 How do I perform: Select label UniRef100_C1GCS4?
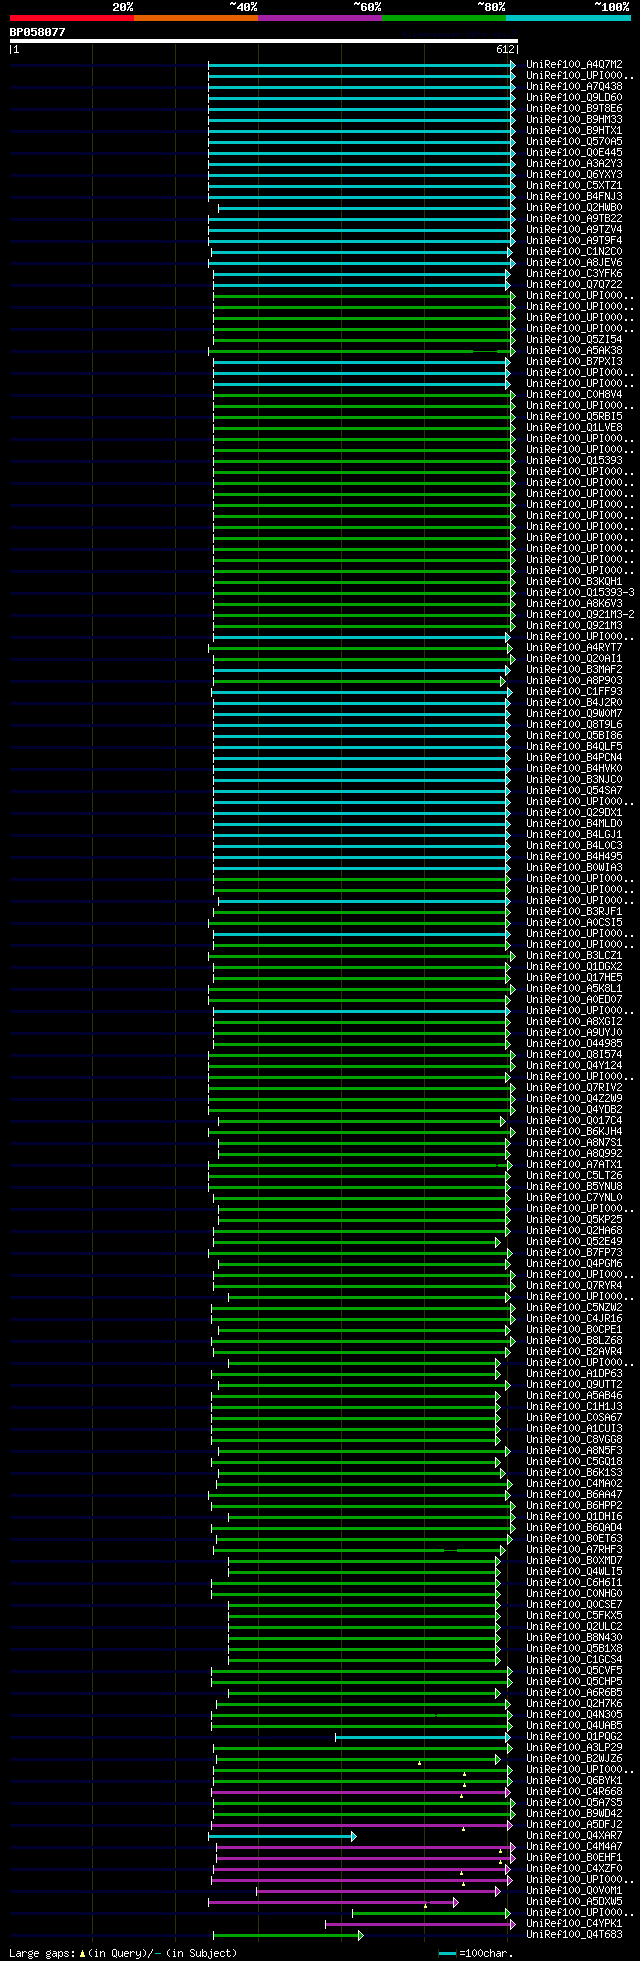point(574,1660)
